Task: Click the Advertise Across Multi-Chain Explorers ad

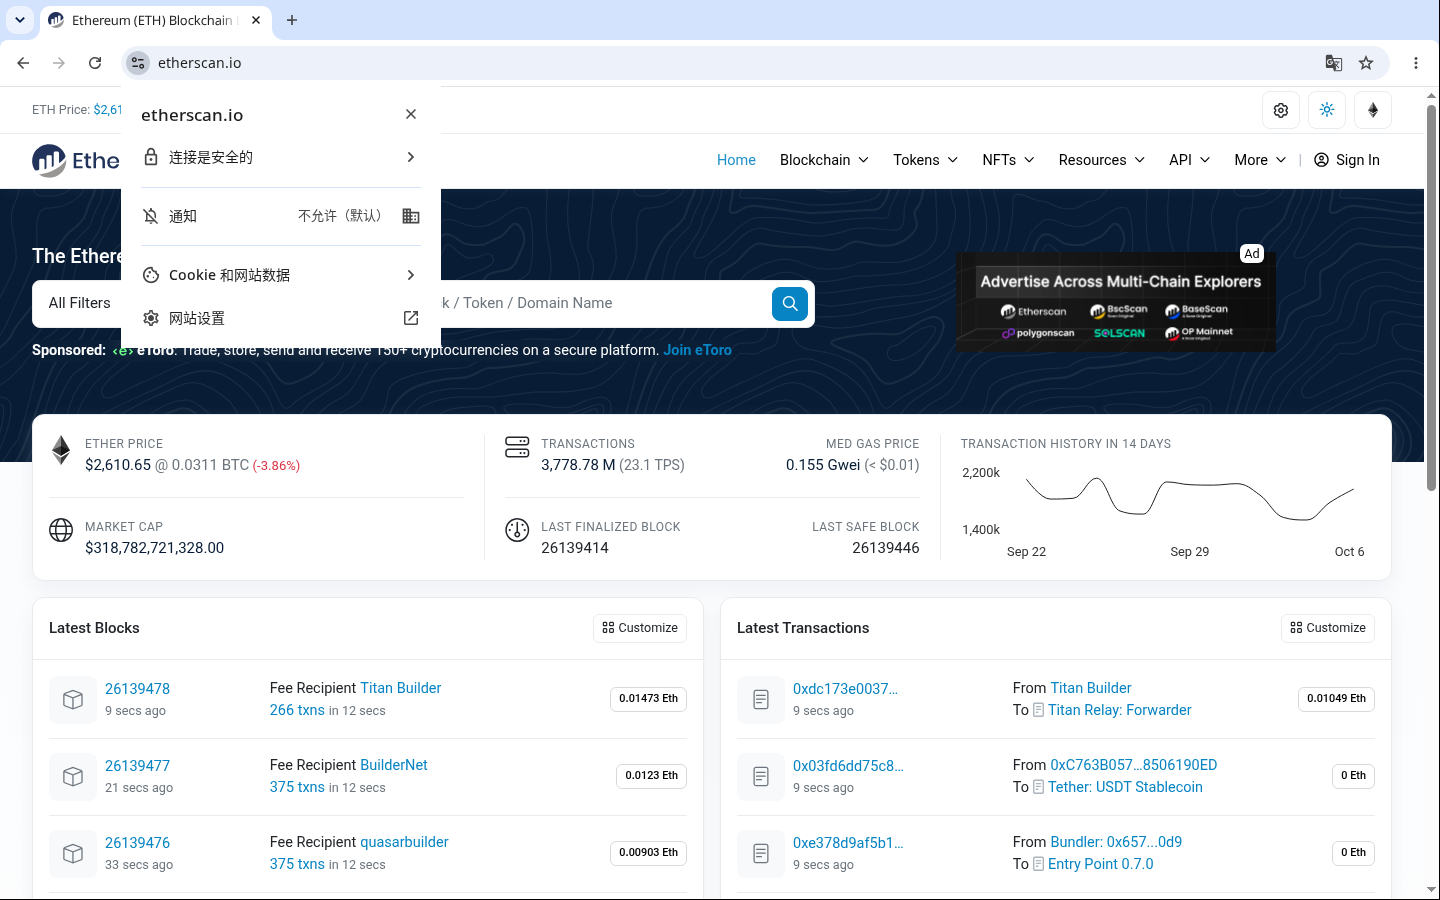Action: point(1116,301)
